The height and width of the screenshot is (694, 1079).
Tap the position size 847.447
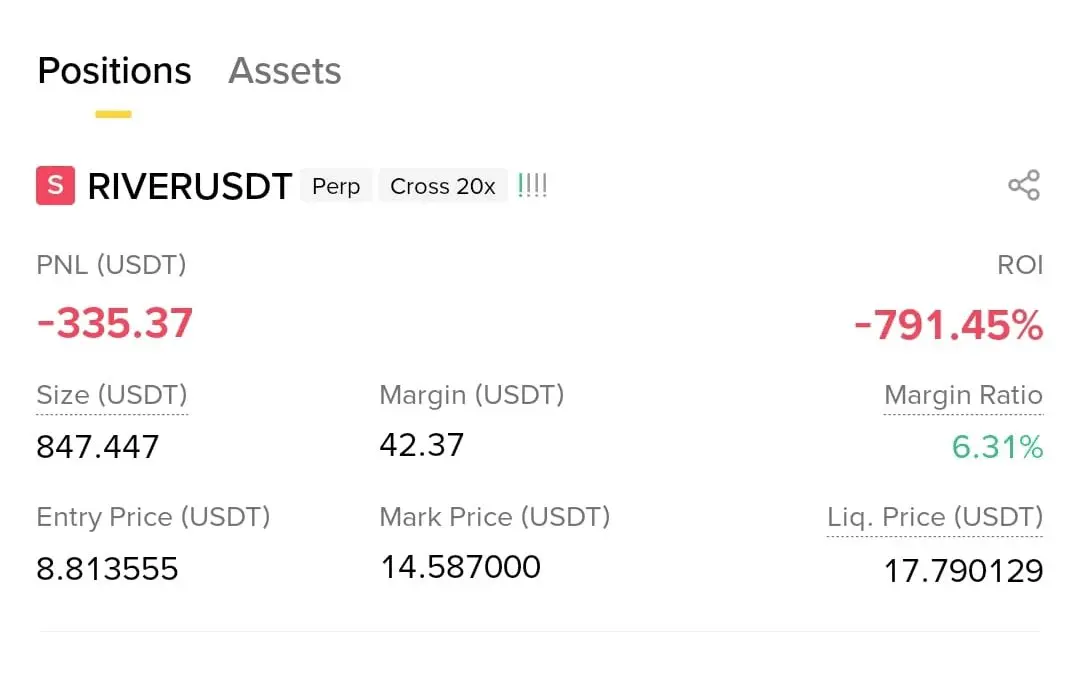(x=98, y=447)
